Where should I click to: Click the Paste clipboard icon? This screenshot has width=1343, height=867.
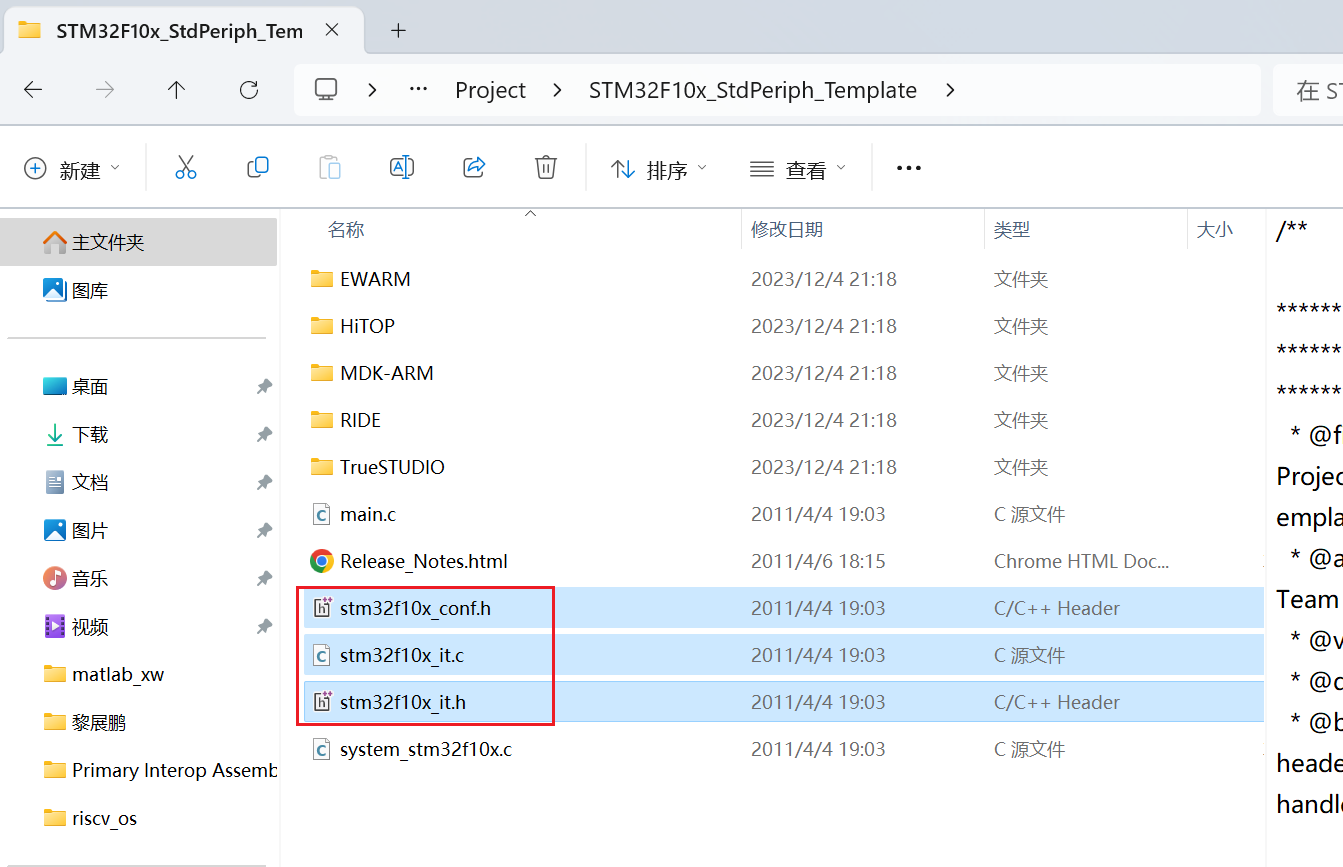(x=330, y=168)
